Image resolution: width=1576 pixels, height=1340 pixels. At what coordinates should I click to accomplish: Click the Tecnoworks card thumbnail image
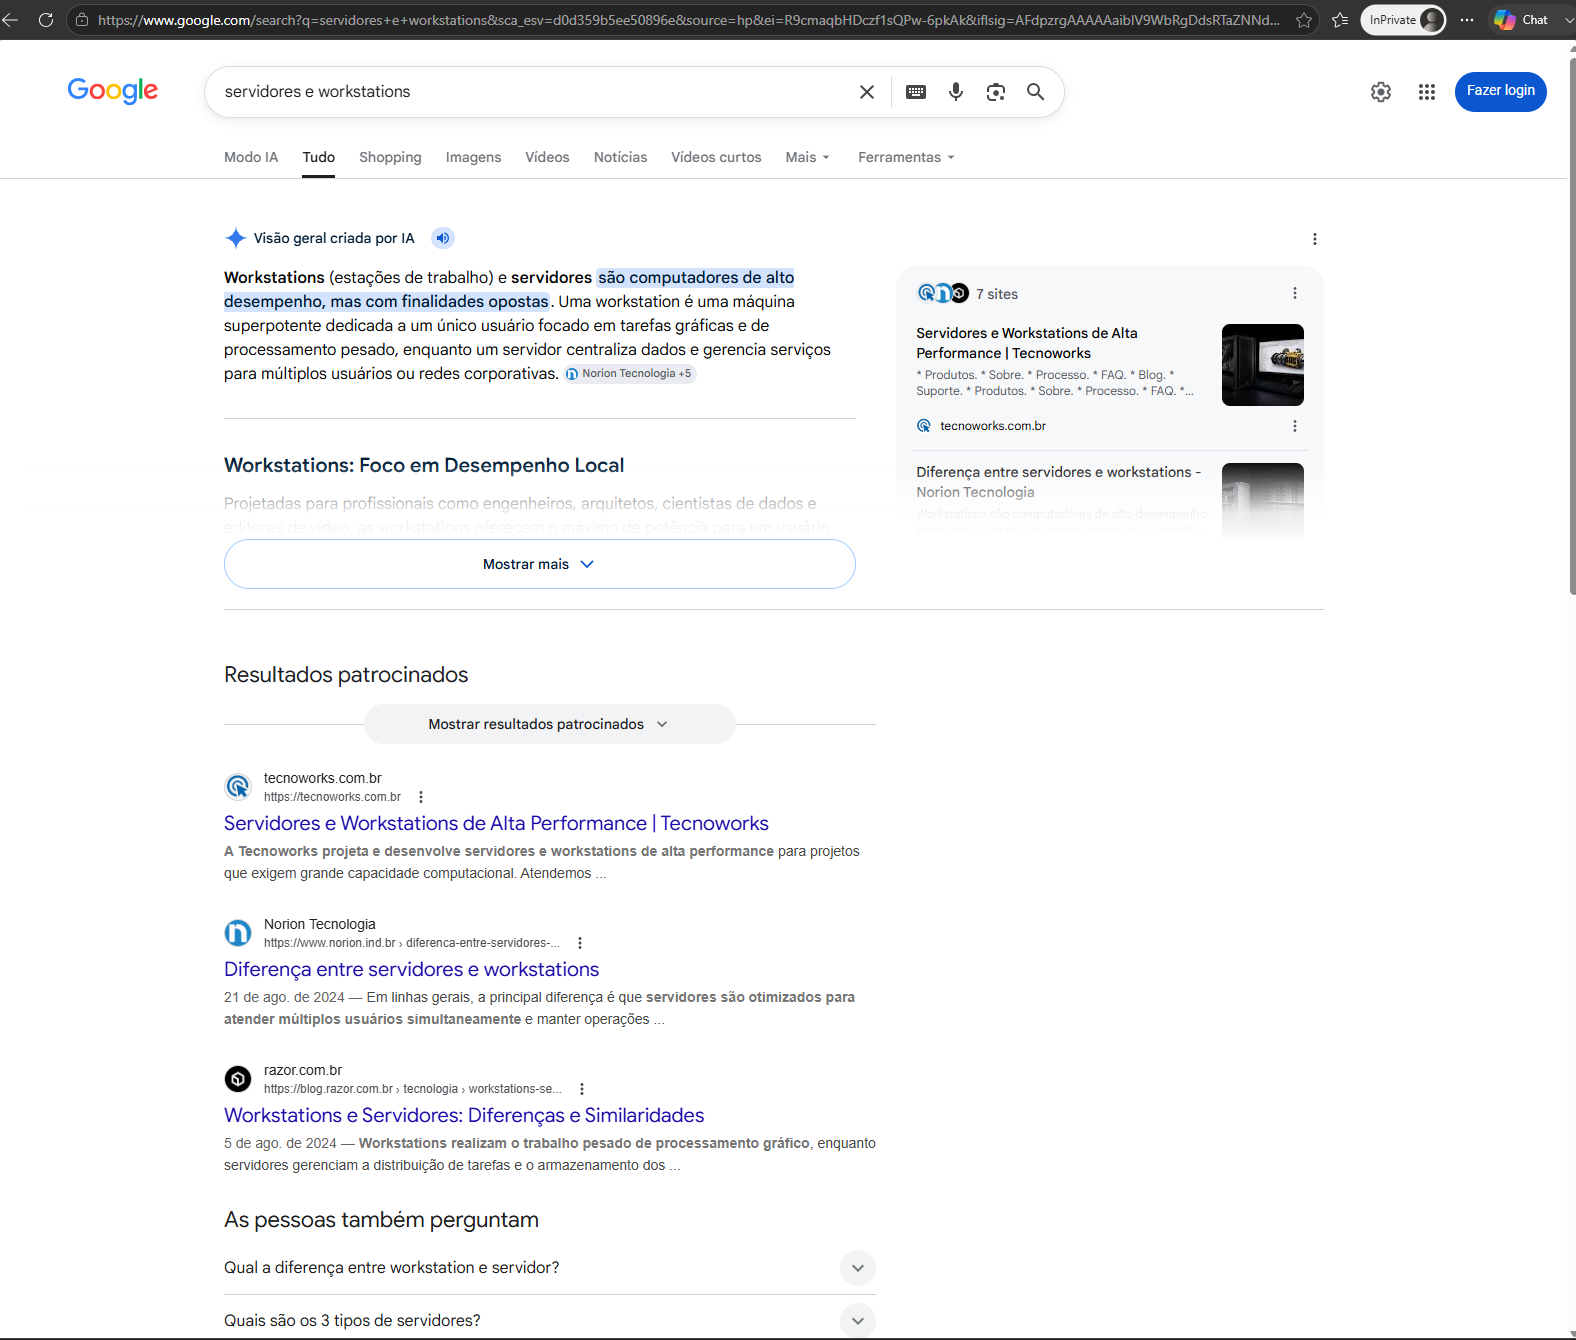coord(1263,365)
